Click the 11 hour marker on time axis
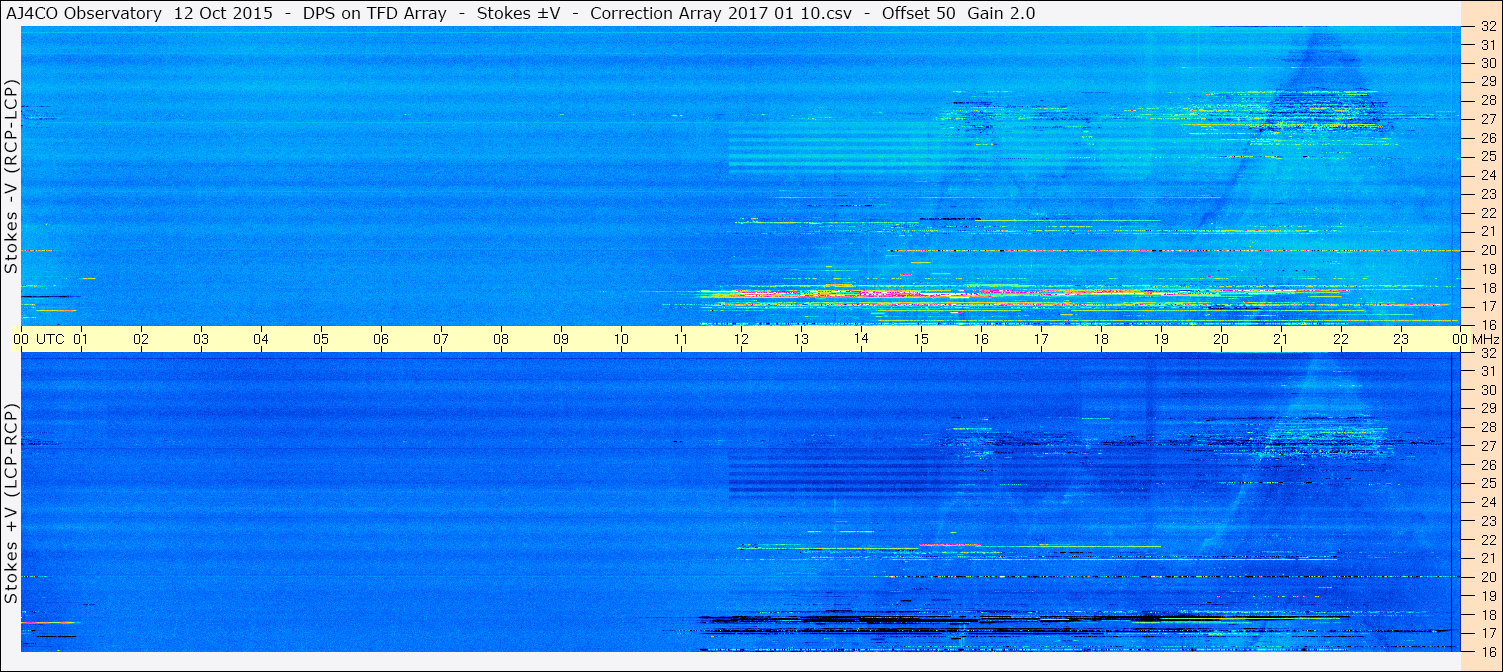 coord(681,339)
